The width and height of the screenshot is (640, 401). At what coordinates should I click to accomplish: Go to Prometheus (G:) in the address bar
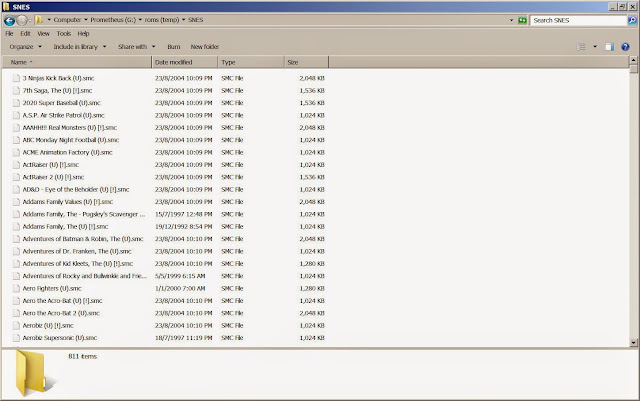click(113, 20)
